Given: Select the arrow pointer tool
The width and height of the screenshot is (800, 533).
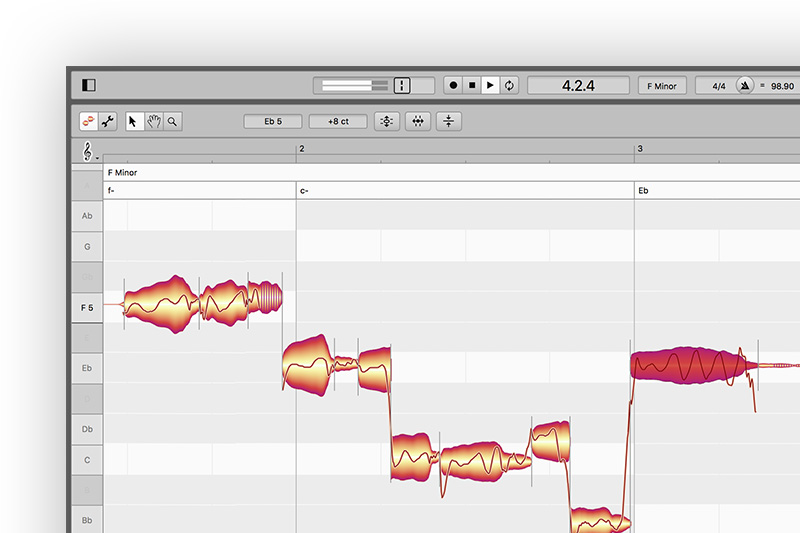Looking at the screenshot, I should coord(135,121).
